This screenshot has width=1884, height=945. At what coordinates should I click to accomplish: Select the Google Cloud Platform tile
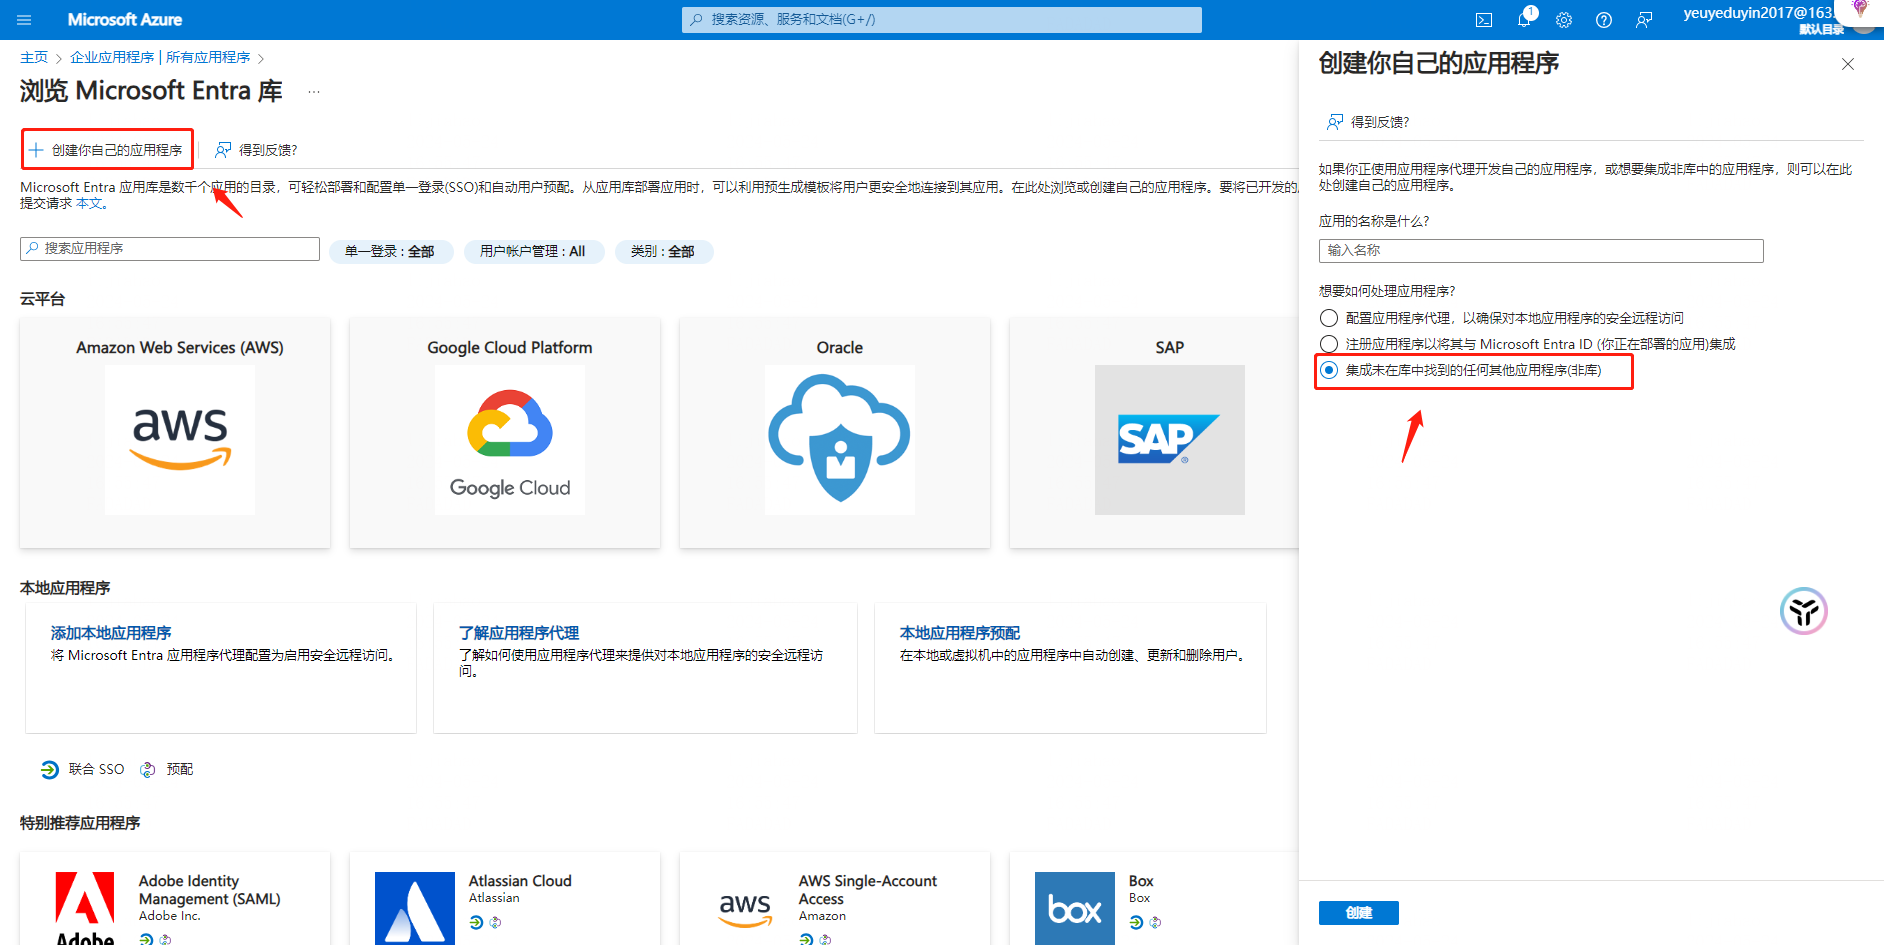(x=505, y=433)
